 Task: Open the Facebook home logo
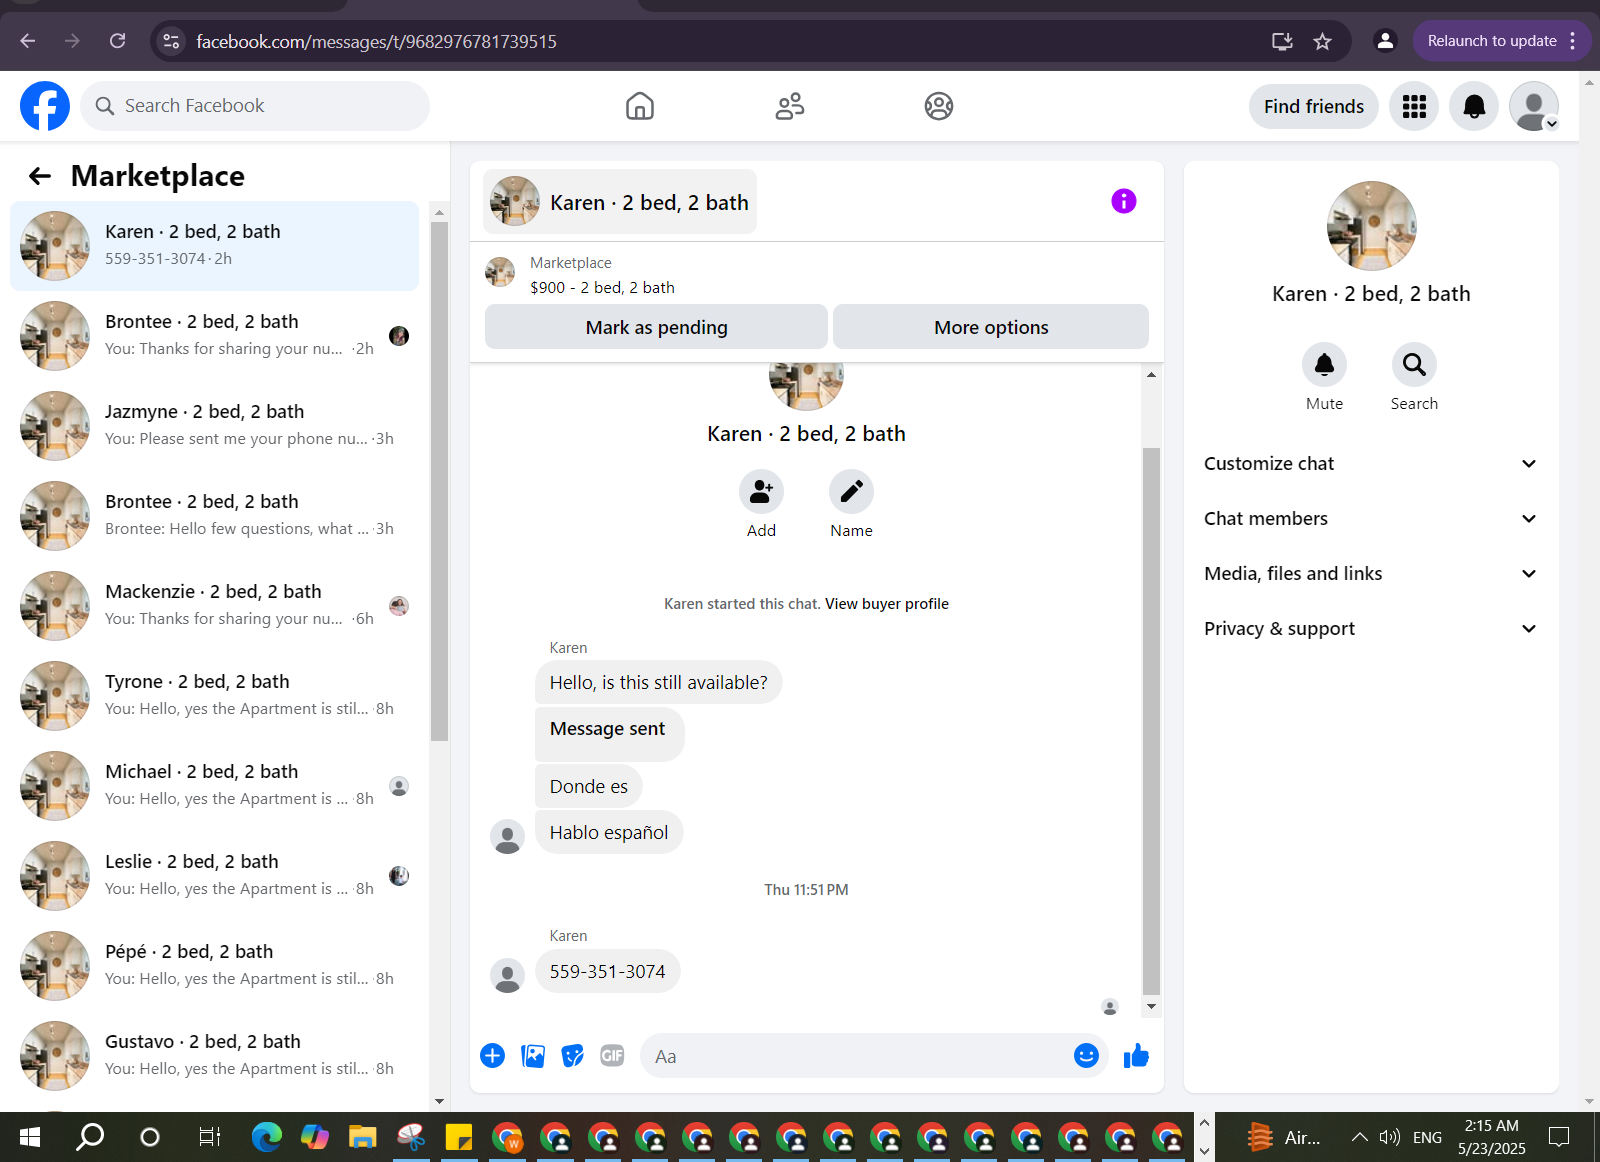[45, 106]
